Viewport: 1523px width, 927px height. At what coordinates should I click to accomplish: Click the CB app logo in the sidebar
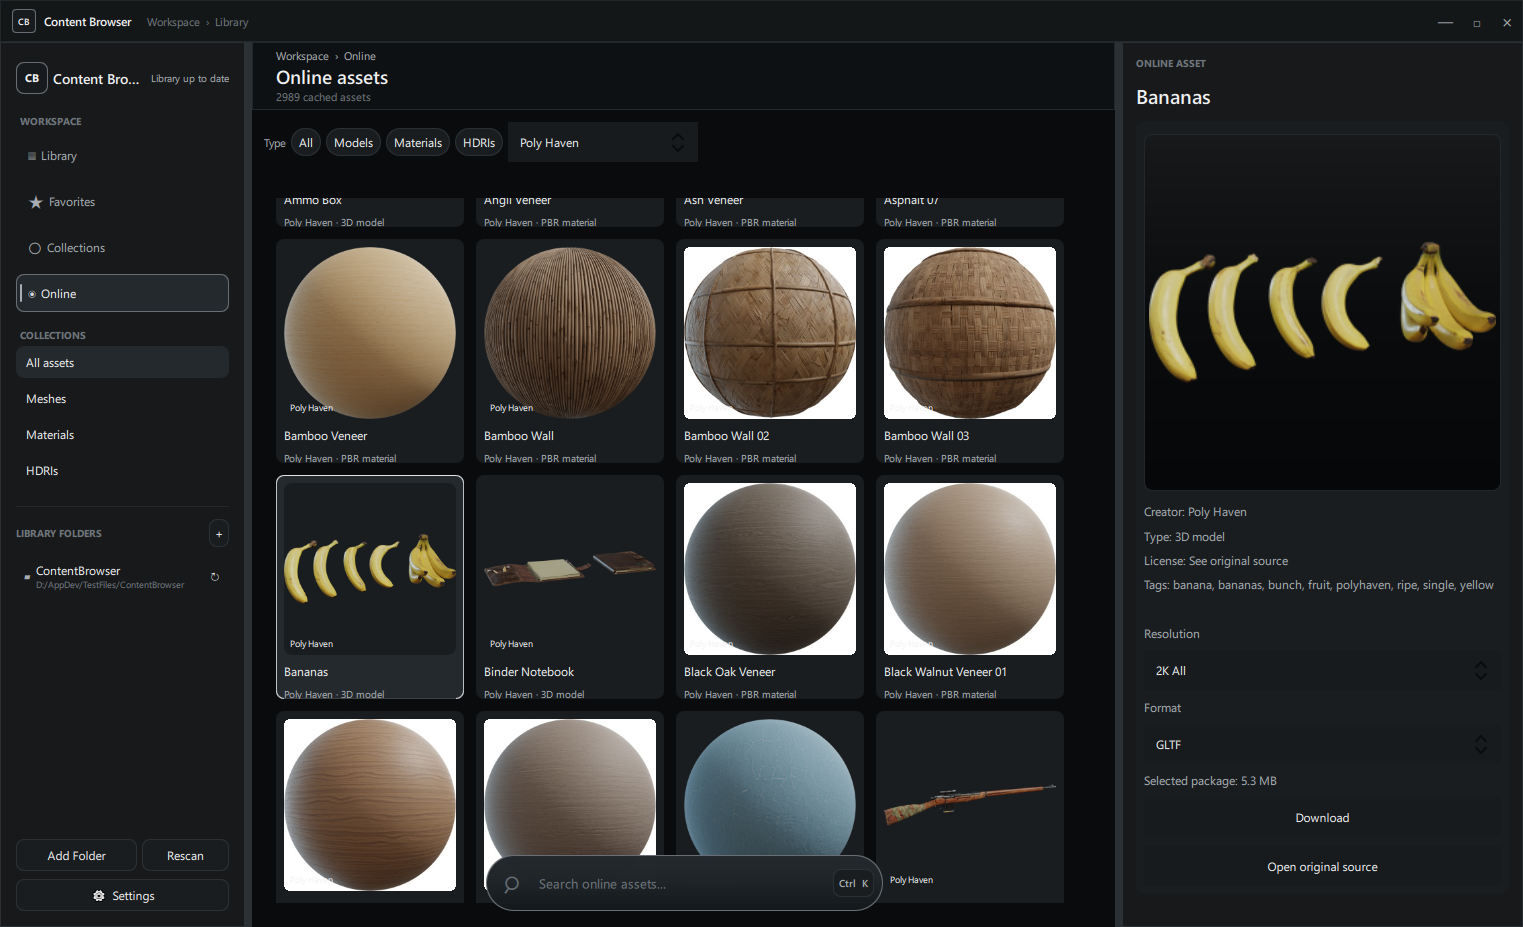(32, 78)
